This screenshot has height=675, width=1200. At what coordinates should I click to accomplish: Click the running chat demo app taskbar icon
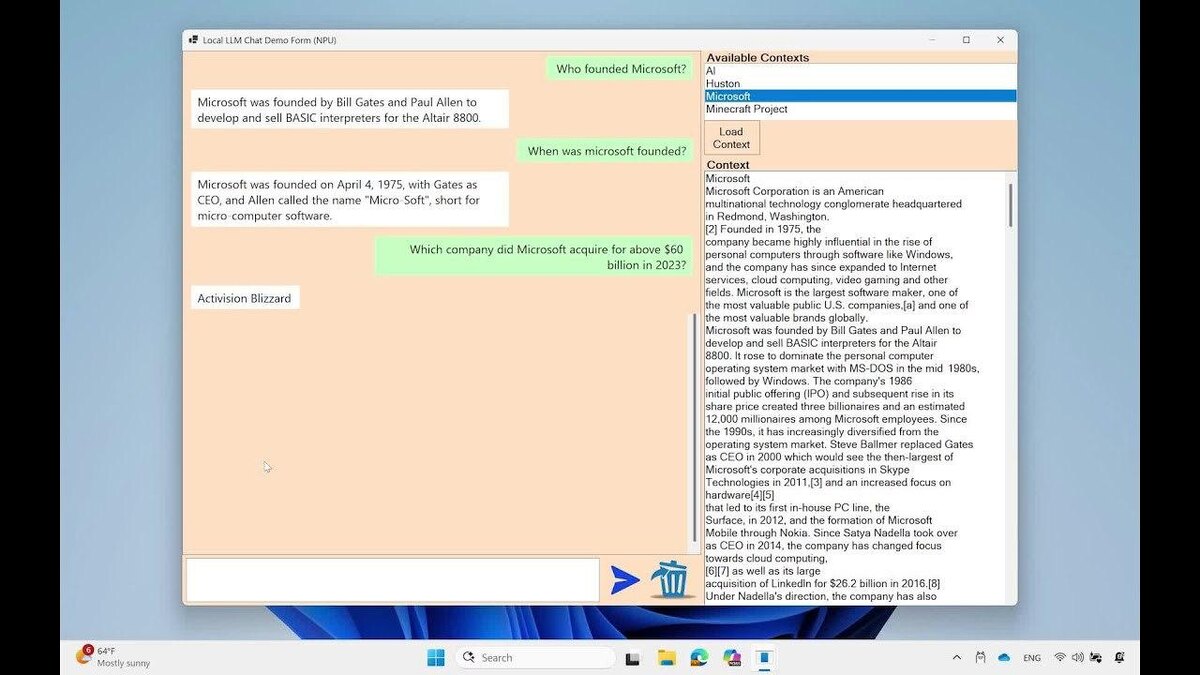point(764,657)
